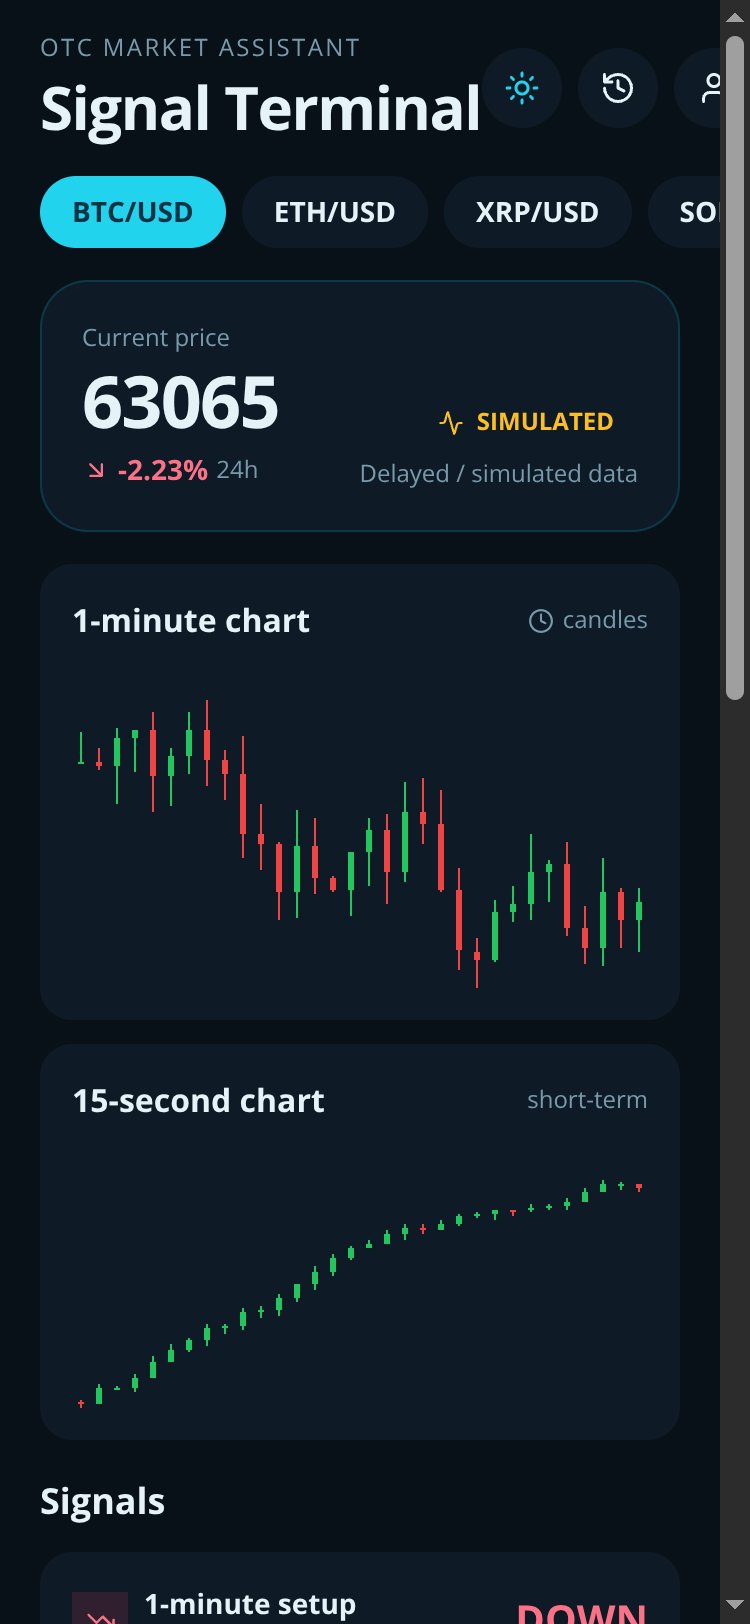
Task: Click the DOWN signal indicator
Action: (581, 1612)
